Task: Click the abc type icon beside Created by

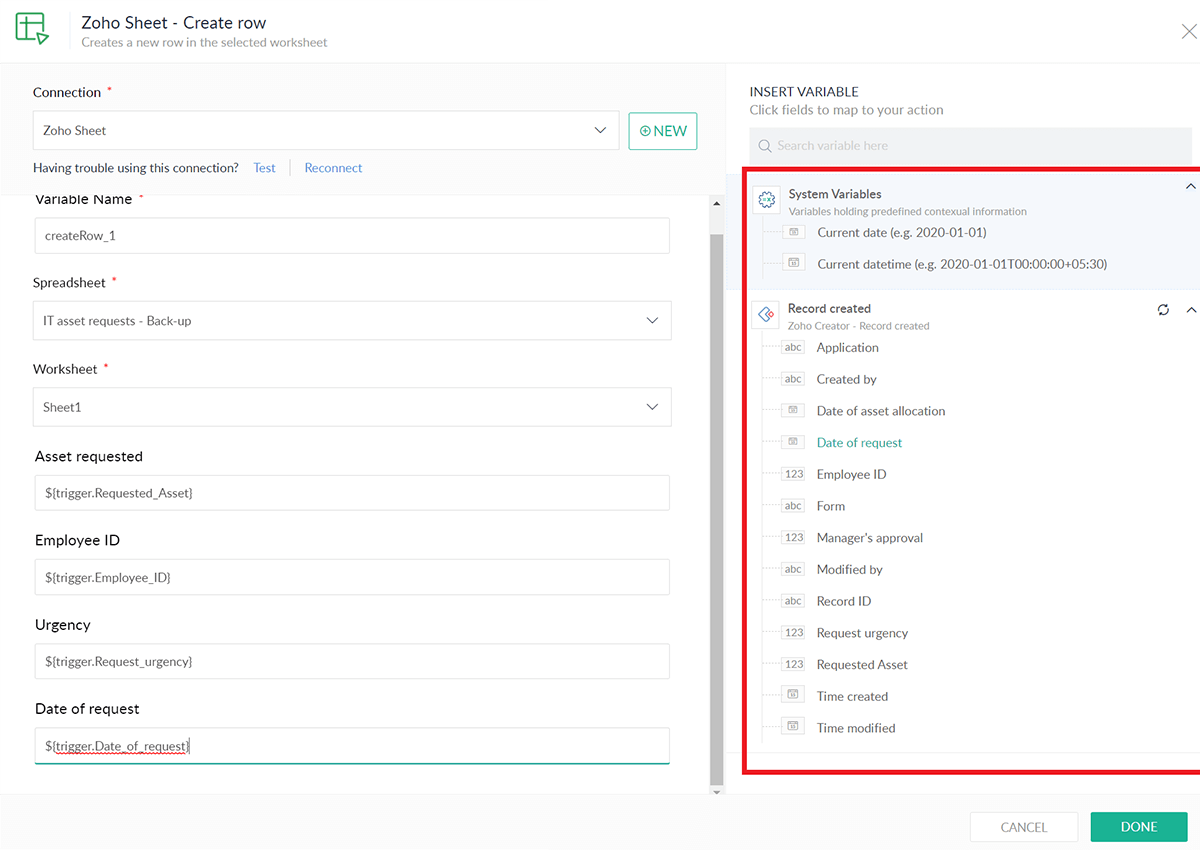Action: pyautogui.click(x=793, y=379)
